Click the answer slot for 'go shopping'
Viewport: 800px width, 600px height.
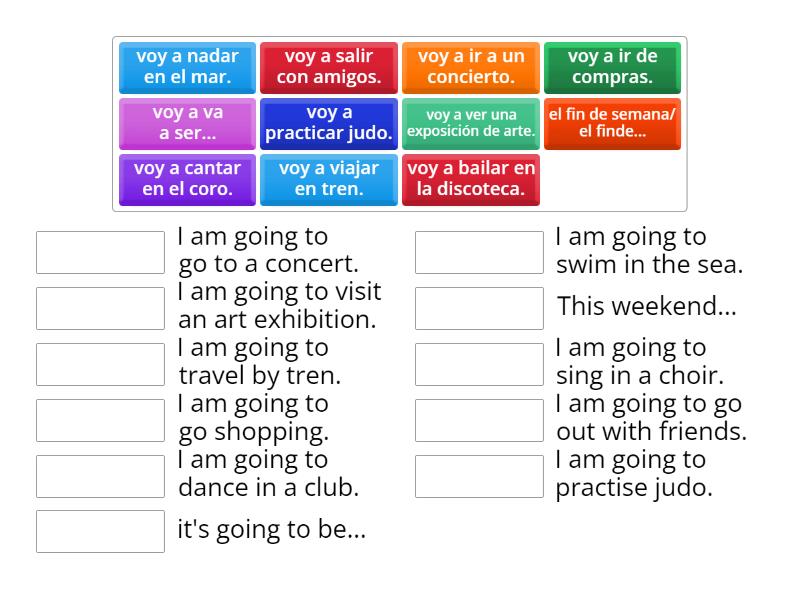coord(99,420)
